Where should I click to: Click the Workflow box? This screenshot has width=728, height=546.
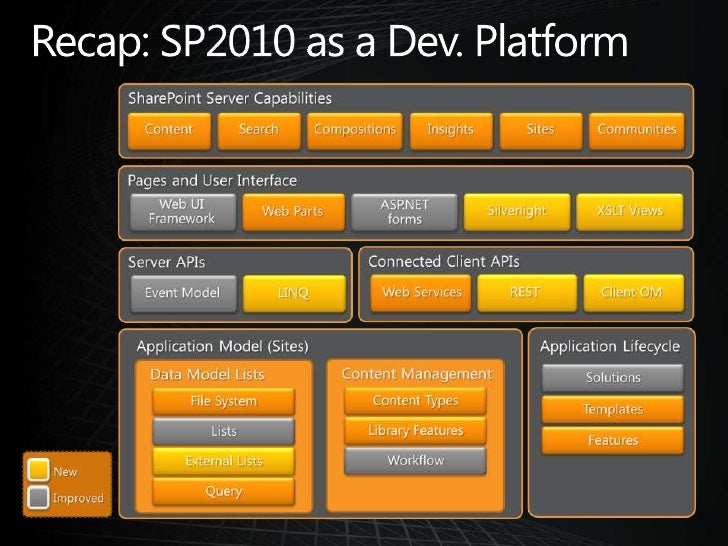click(415, 461)
